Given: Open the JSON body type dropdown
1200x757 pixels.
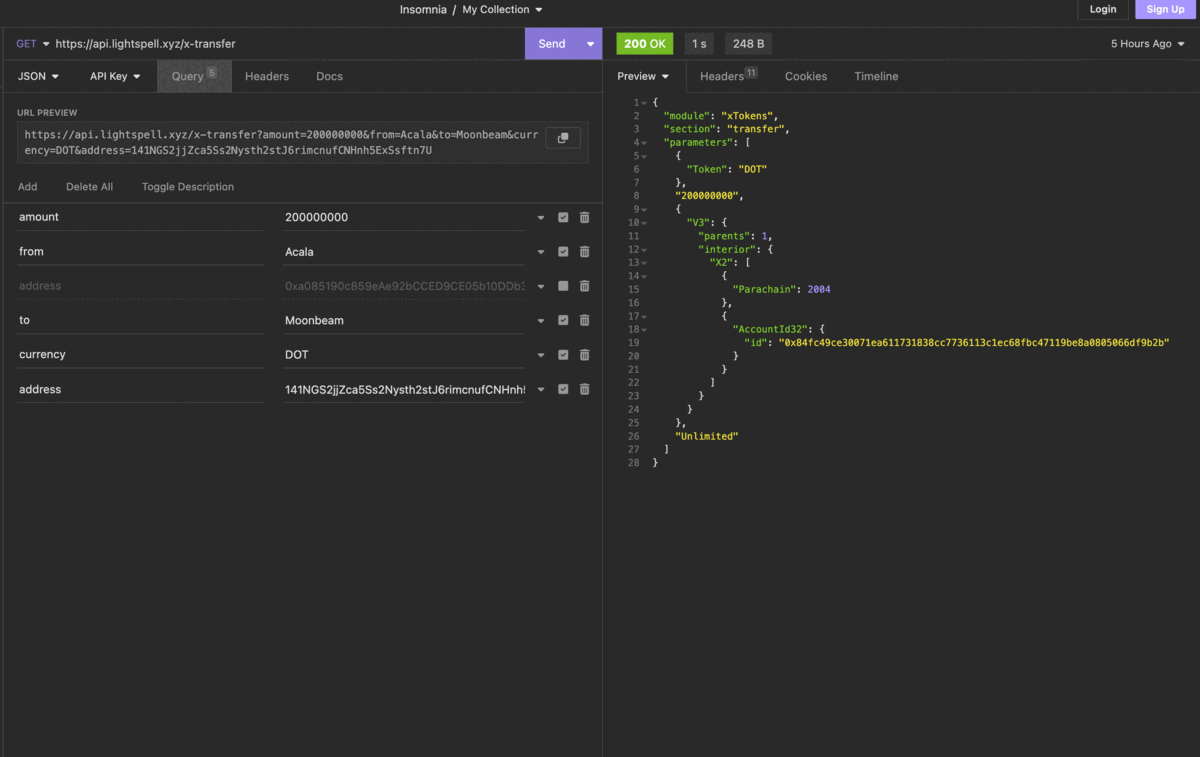Looking at the screenshot, I should tap(38, 76).
